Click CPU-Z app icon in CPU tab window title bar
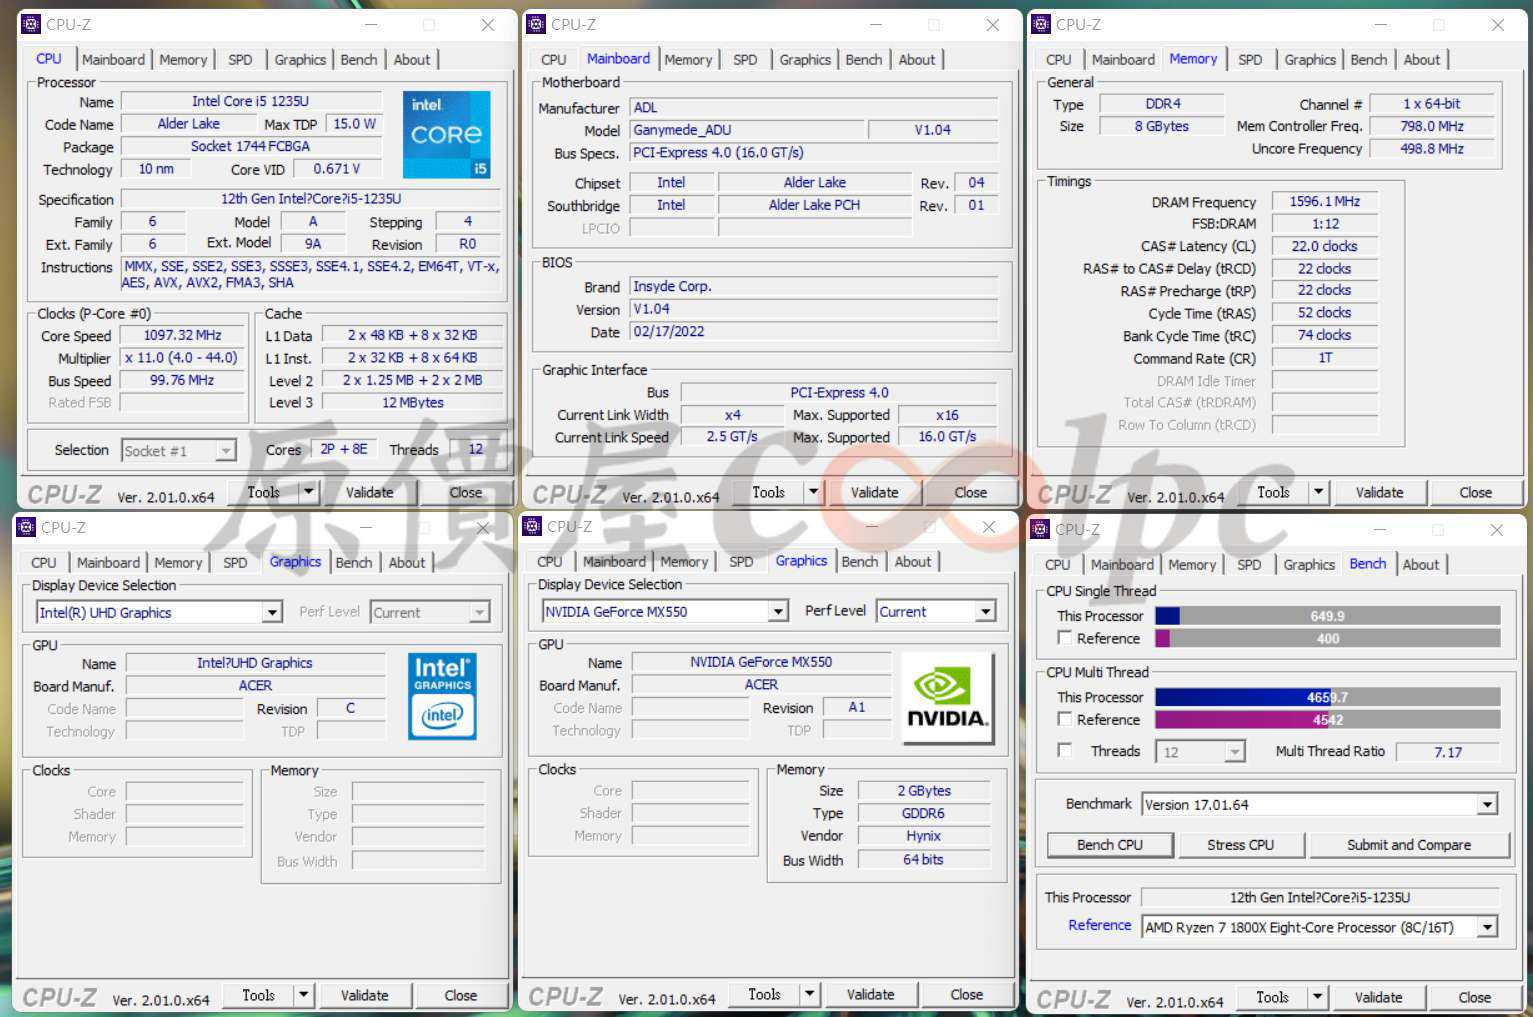1533x1017 pixels. click(31, 25)
